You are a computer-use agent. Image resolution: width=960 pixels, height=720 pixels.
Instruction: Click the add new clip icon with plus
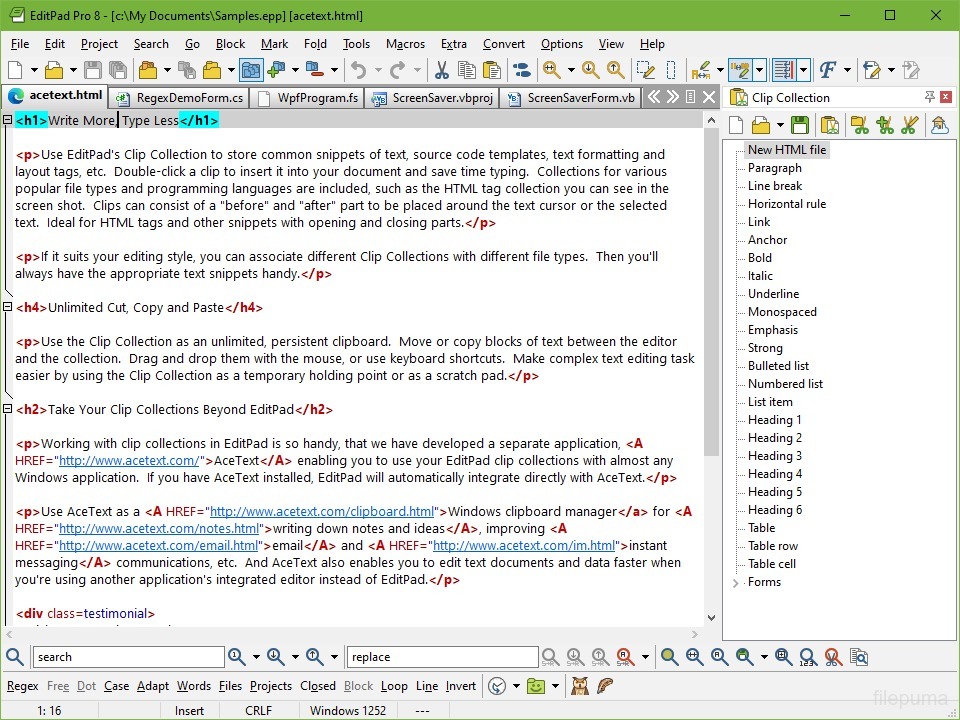click(x=884, y=125)
